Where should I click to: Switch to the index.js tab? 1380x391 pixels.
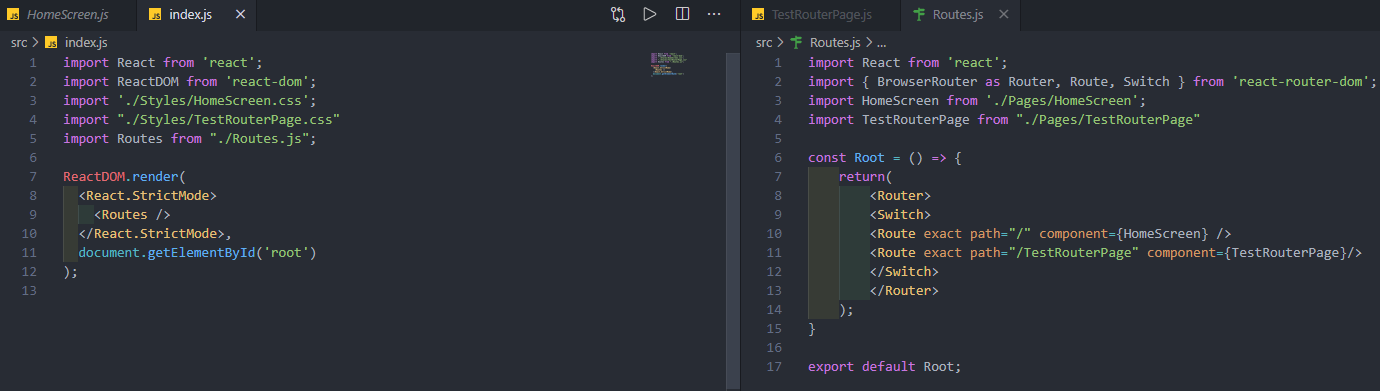pyautogui.click(x=190, y=15)
